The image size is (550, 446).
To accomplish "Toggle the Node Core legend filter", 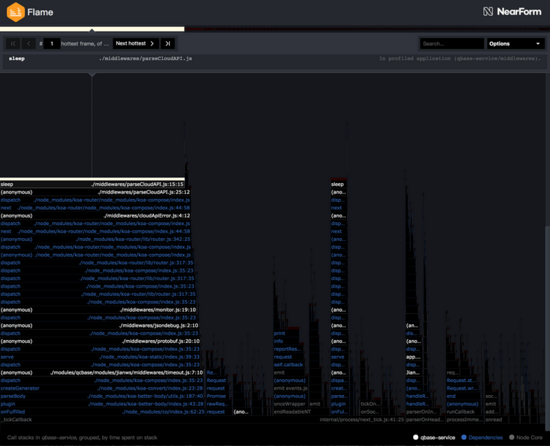I will (526, 437).
